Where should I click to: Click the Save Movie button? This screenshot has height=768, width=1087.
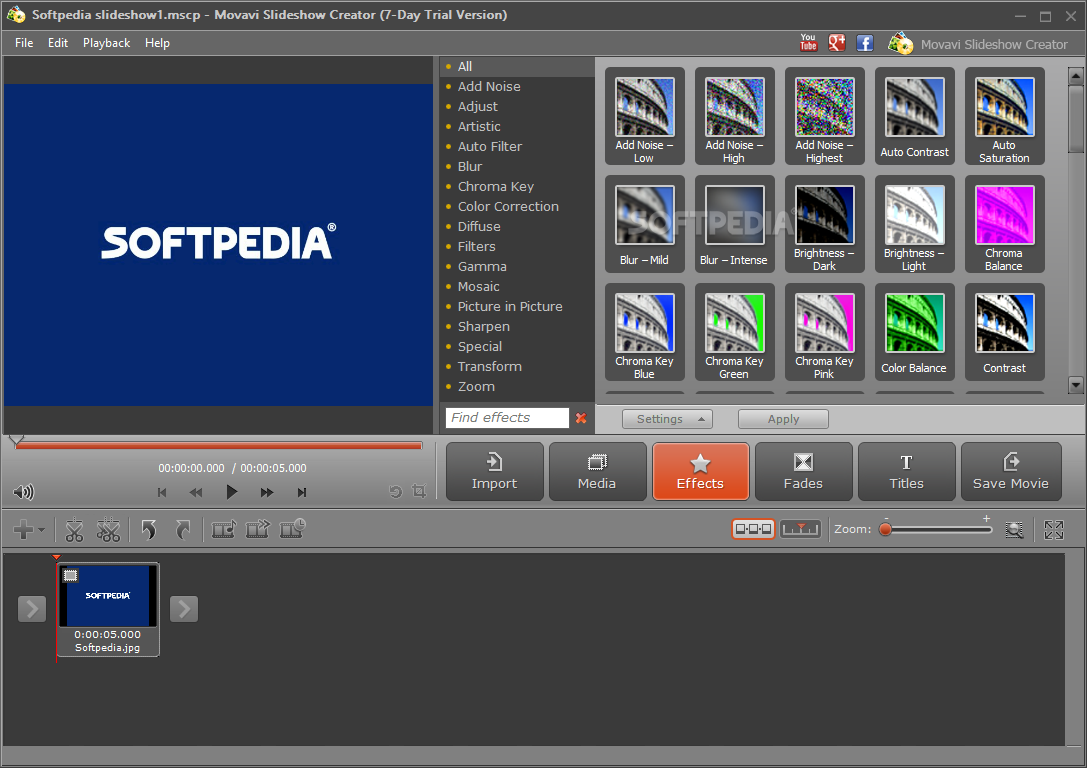coord(1011,472)
